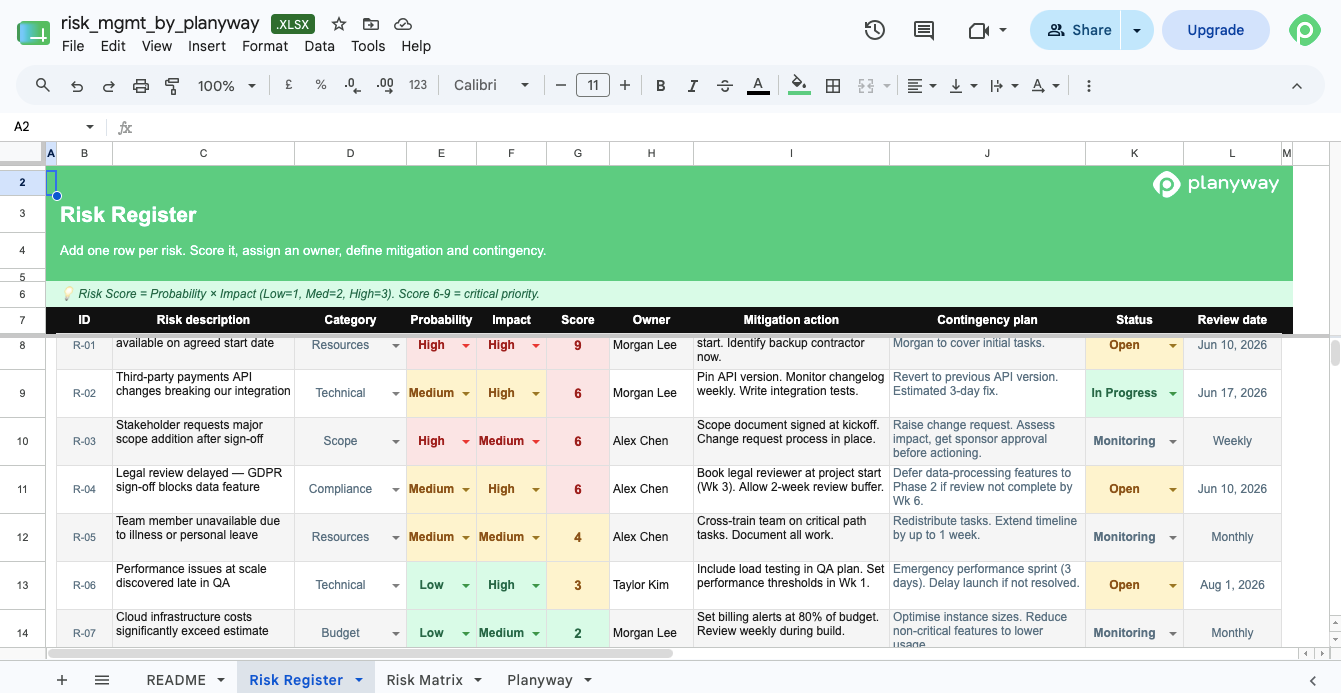Show the all sheets list
The image size is (1341, 693).
(x=102, y=680)
